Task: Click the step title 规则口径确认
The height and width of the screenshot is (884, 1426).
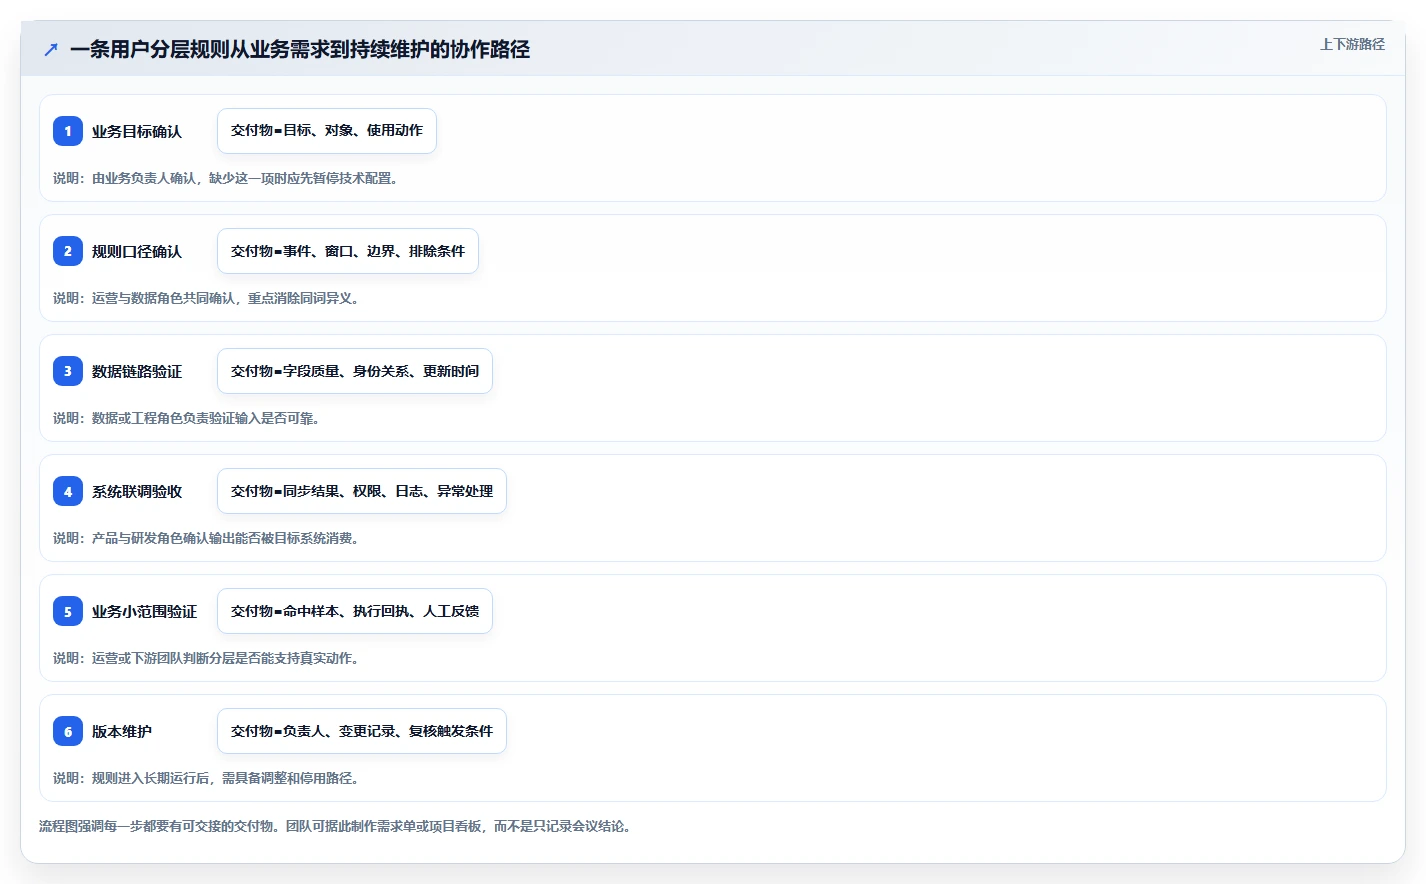Action: 137,251
